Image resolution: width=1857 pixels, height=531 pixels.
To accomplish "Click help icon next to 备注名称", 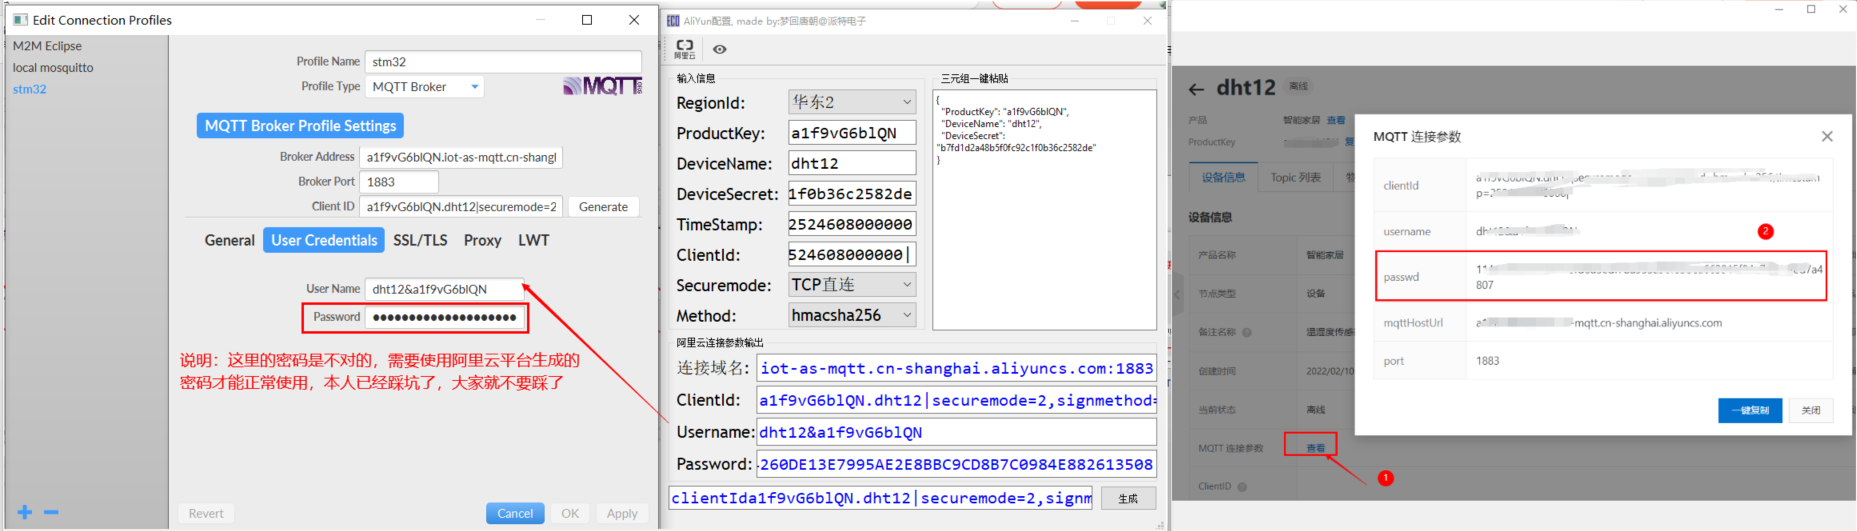I will [1247, 332].
